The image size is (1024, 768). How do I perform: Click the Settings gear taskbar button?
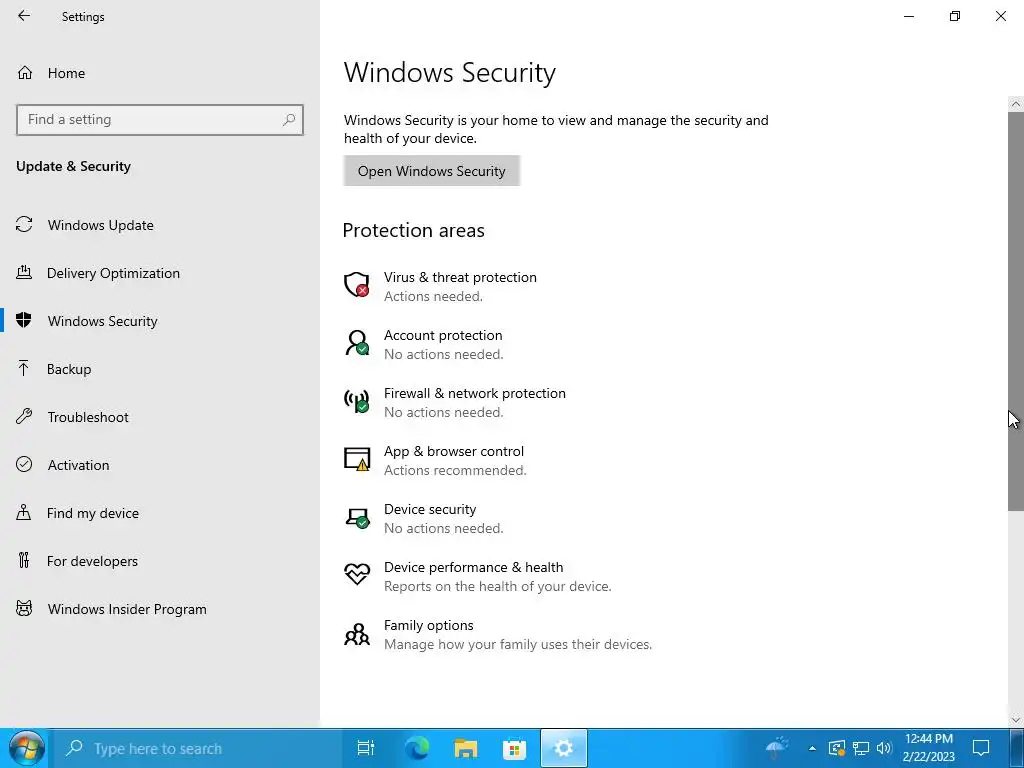(x=564, y=748)
